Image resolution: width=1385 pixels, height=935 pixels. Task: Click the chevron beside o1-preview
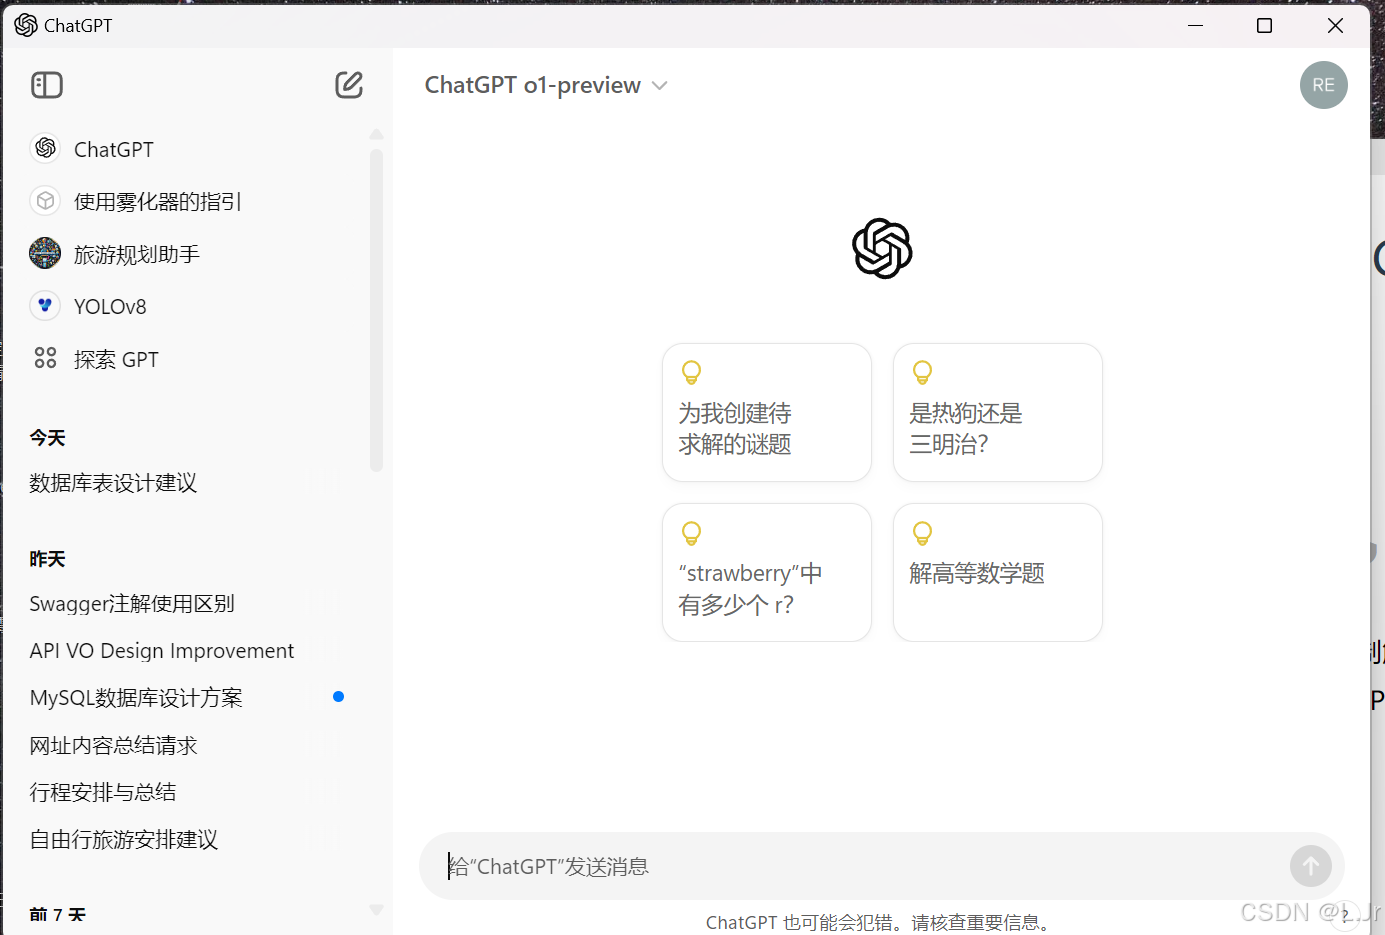point(659,86)
